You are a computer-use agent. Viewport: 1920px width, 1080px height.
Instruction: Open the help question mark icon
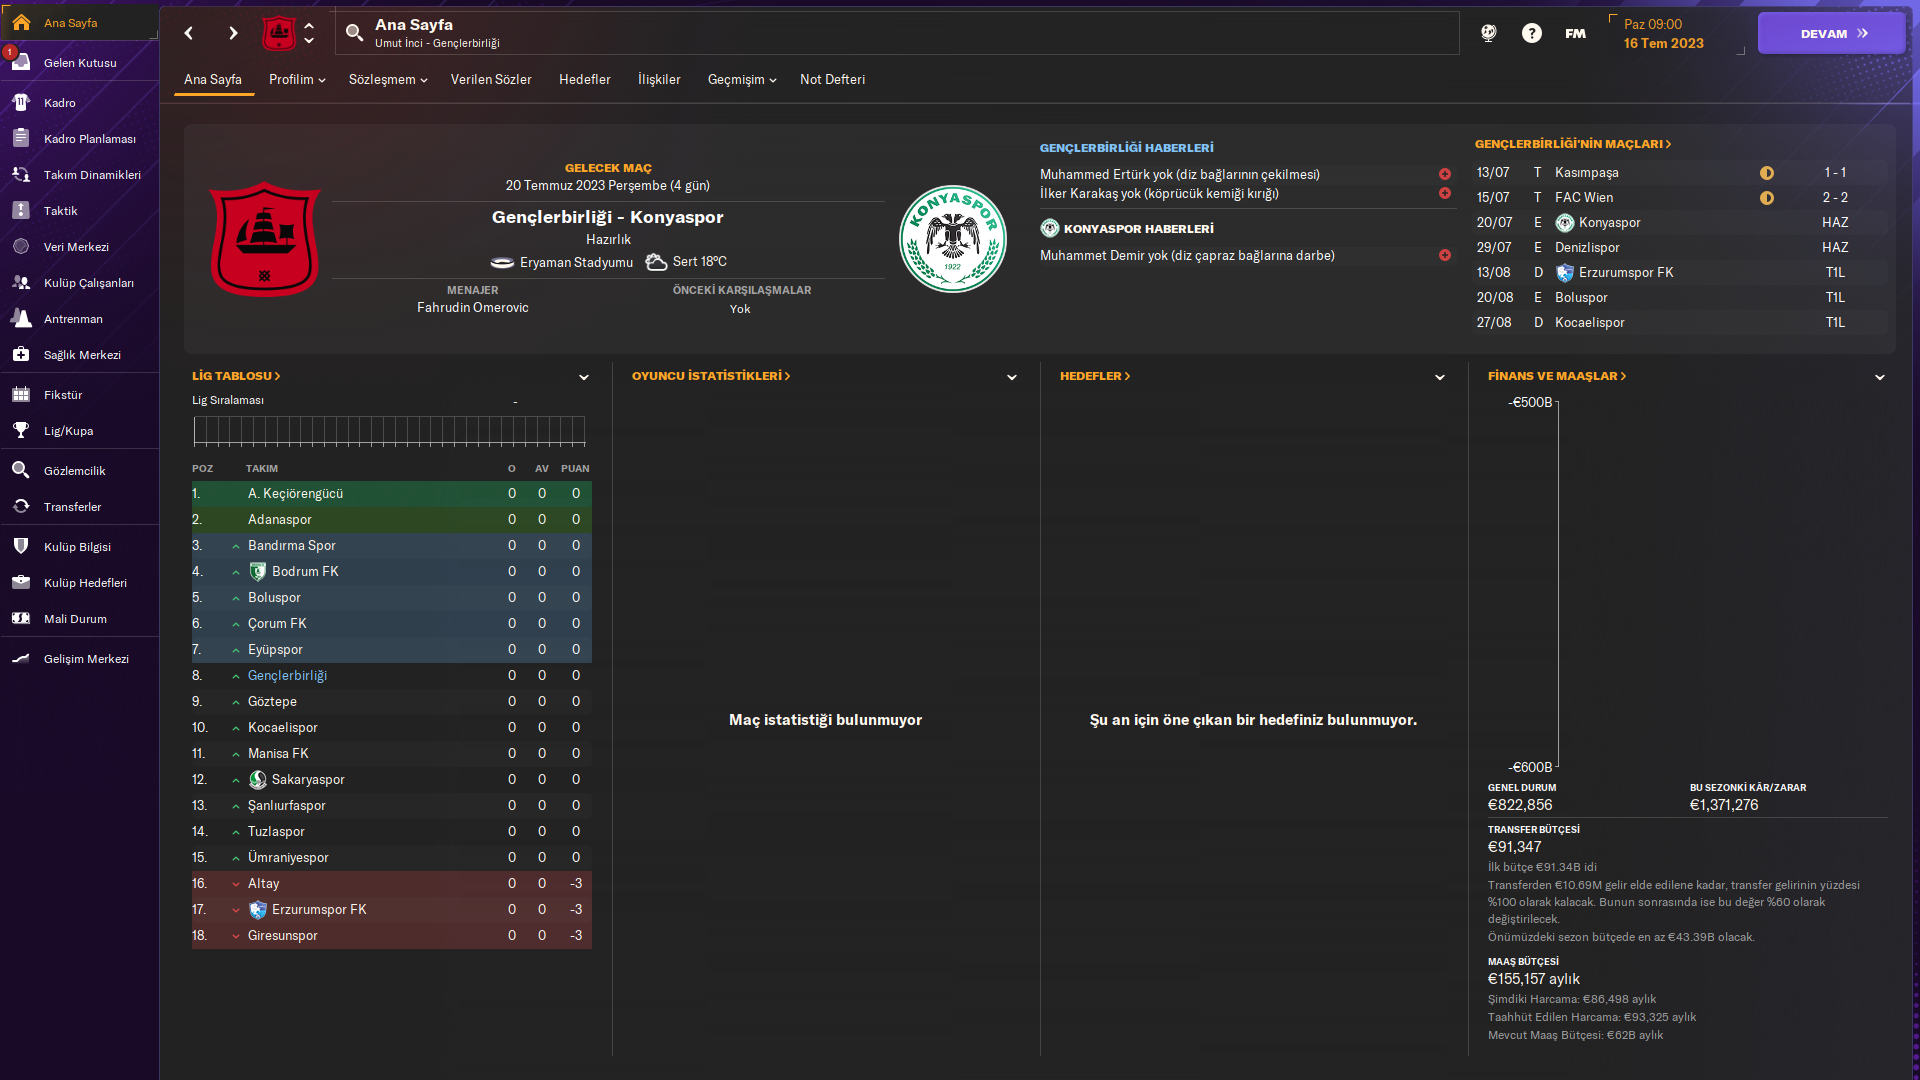[1531, 33]
